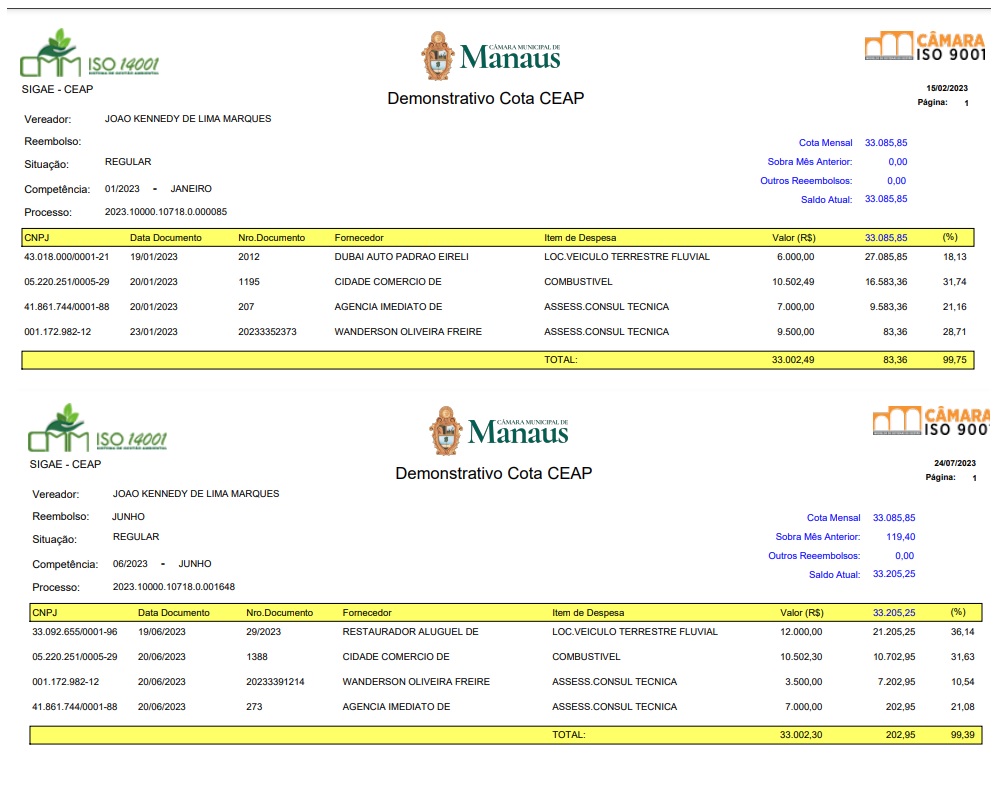
Task: Select supplier DUBAI AUTO PADRAO EIRELI
Action: (x=402, y=257)
